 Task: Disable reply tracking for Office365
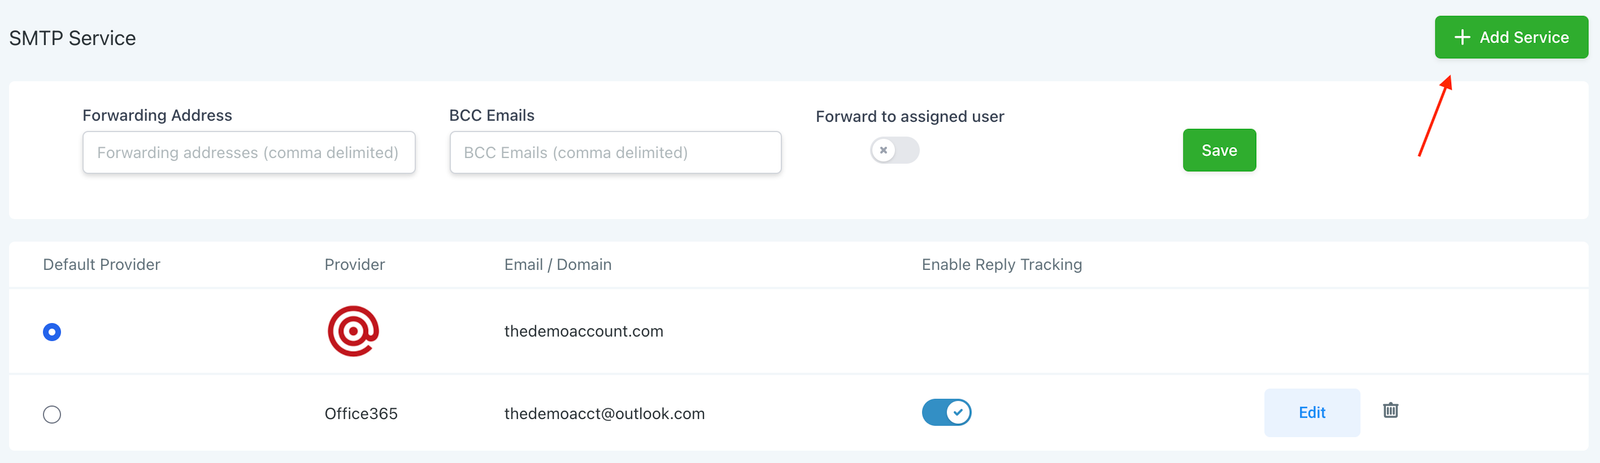pyautogui.click(x=946, y=412)
